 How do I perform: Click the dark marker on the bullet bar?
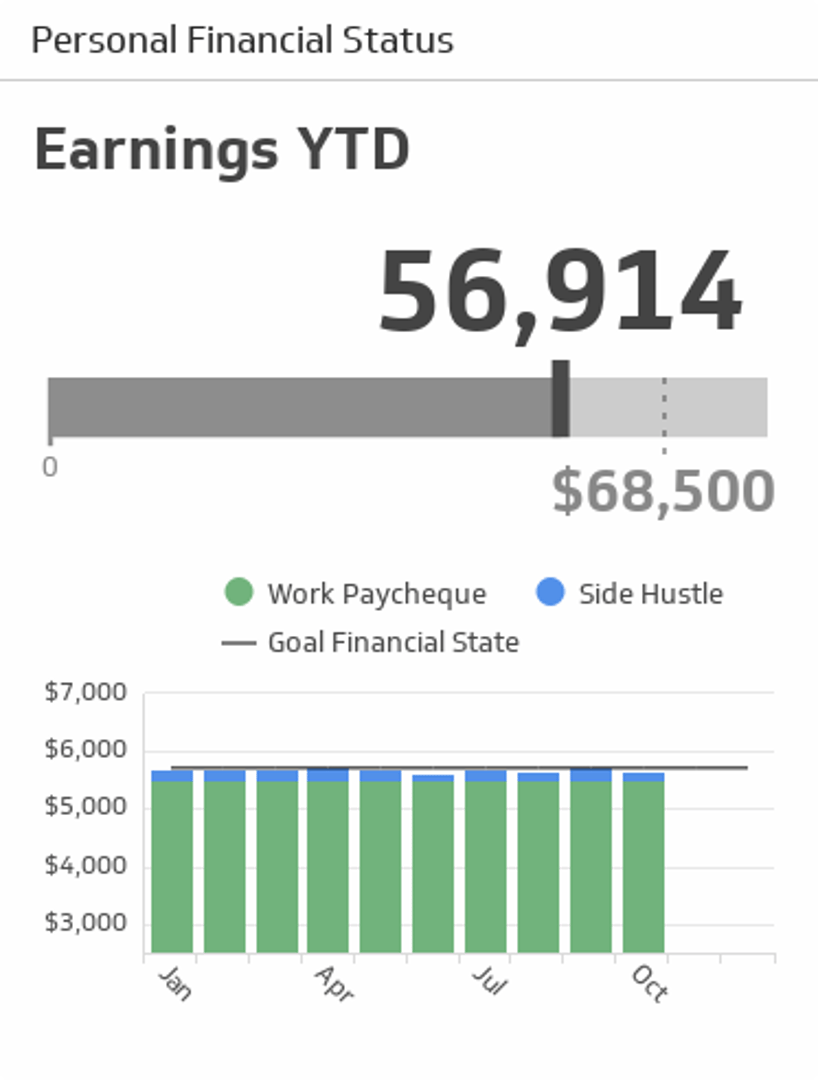coord(561,399)
